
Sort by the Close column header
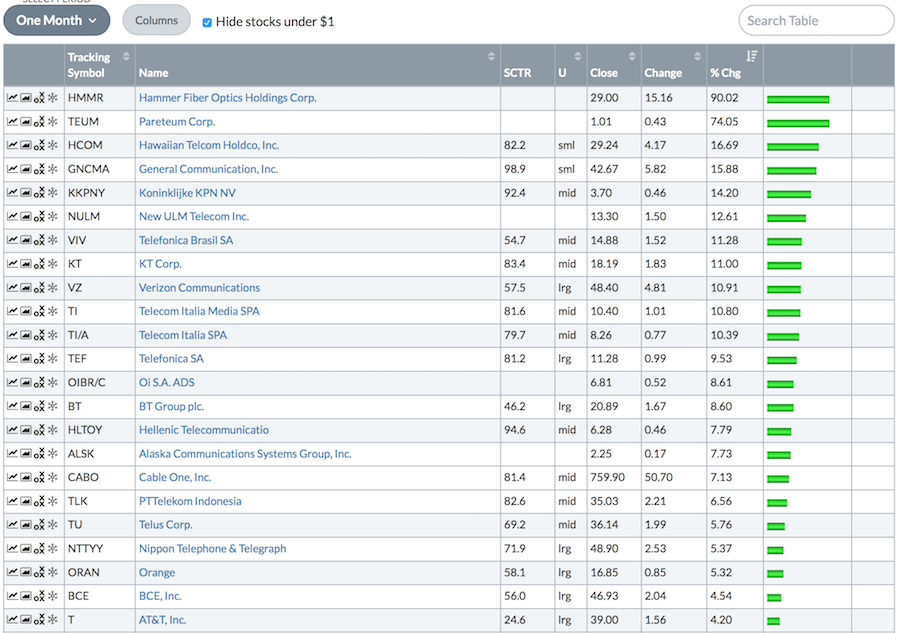tap(604, 73)
